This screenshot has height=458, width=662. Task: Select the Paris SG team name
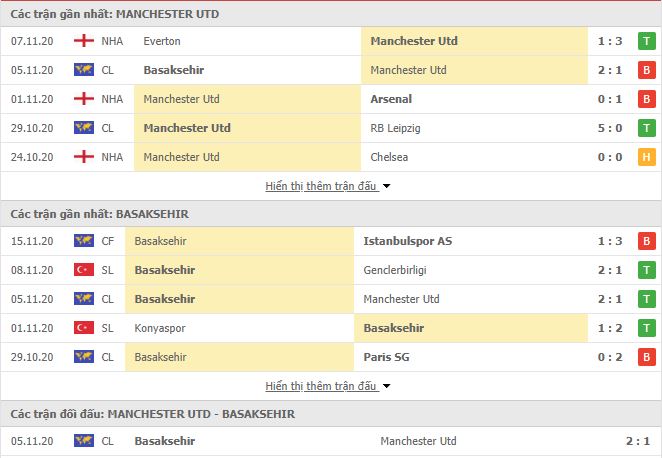(x=386, y=357)
